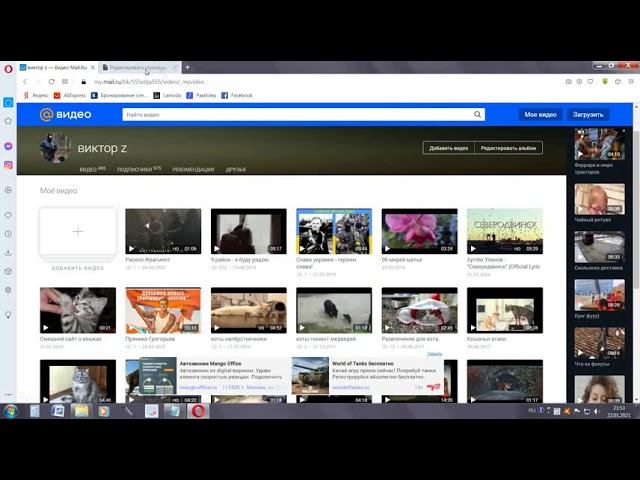The width and height of the screenshot is (640, 480).
Task: Open the folder icon in the taskbar
Action: (x=81, y=411)
